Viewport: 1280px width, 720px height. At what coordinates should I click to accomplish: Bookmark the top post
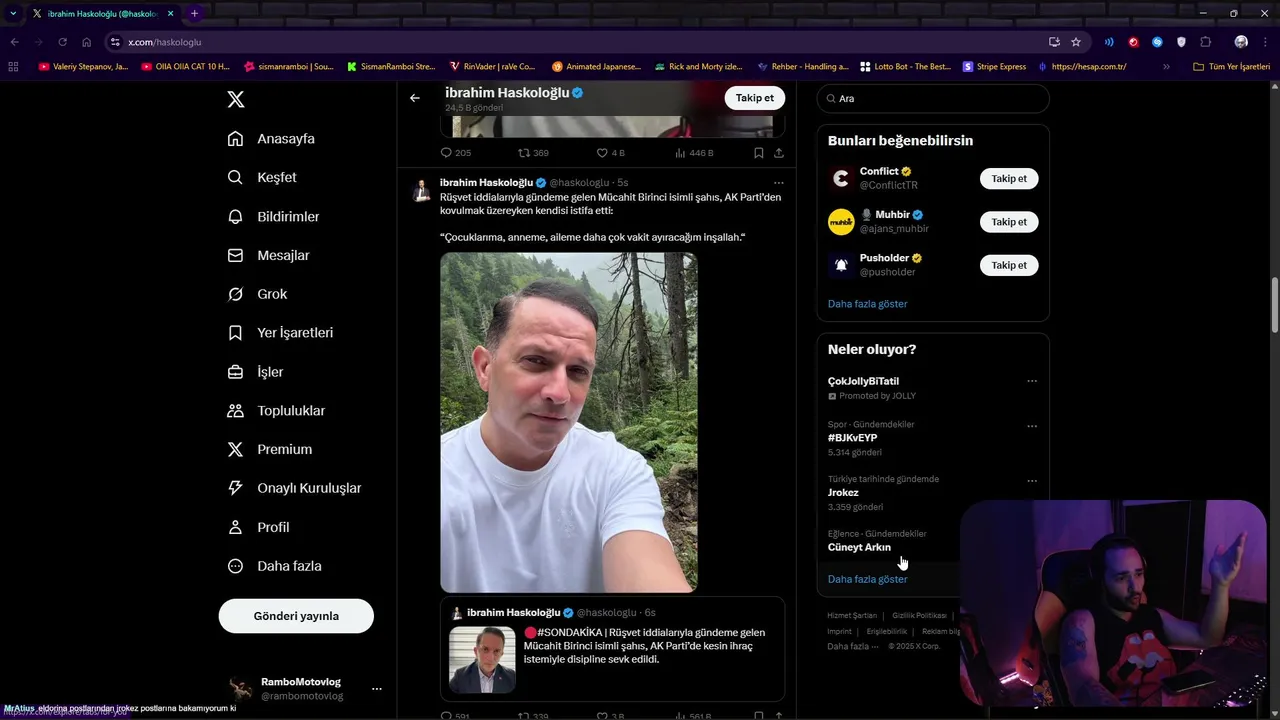tap(758, 153)
